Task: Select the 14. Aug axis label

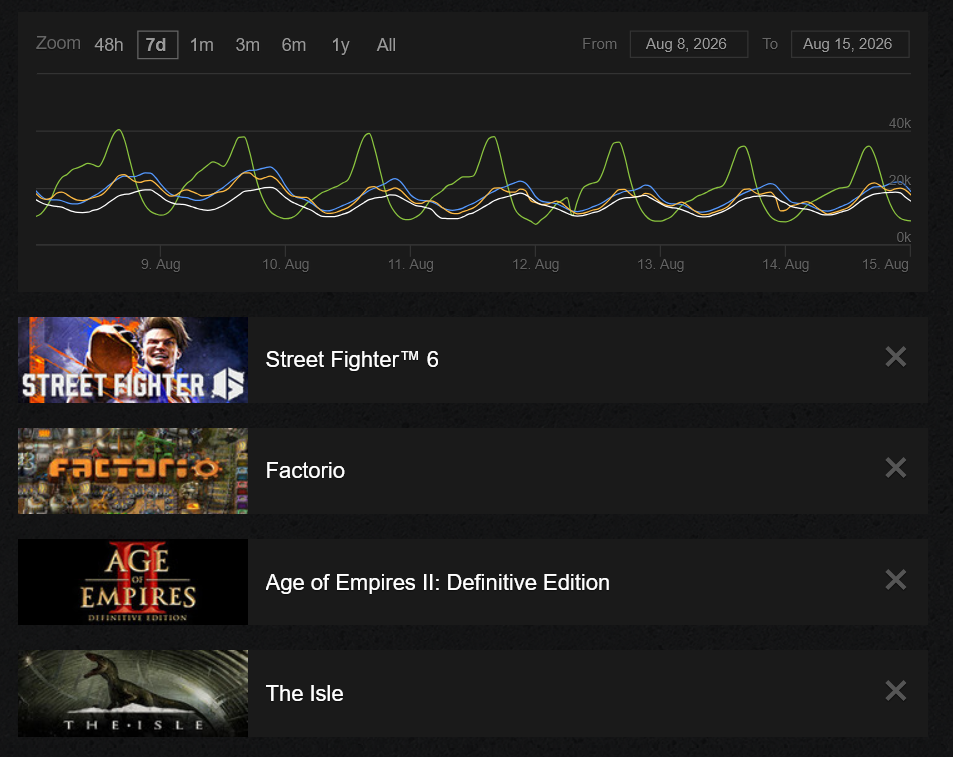Action: click(x=786, y=264)
